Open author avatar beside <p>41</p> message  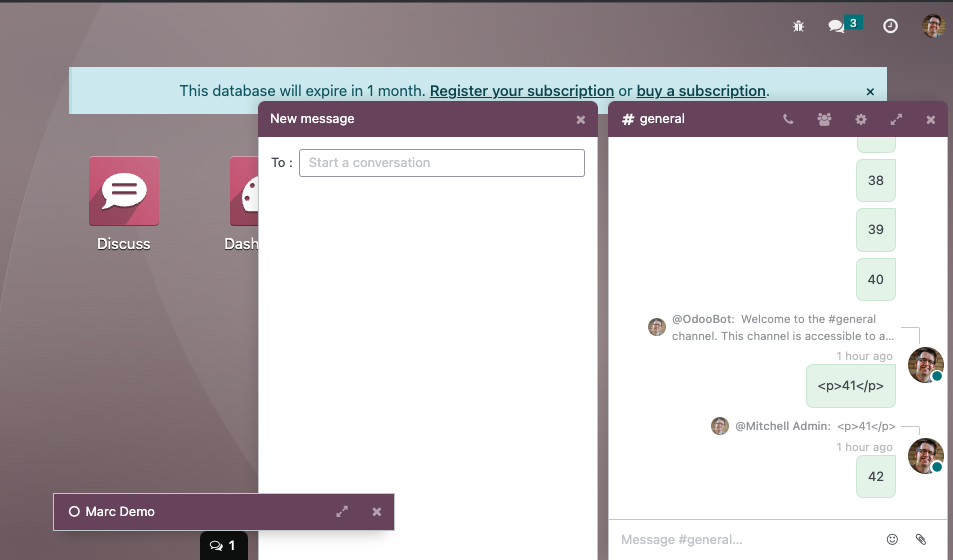[x=926, y=365]
